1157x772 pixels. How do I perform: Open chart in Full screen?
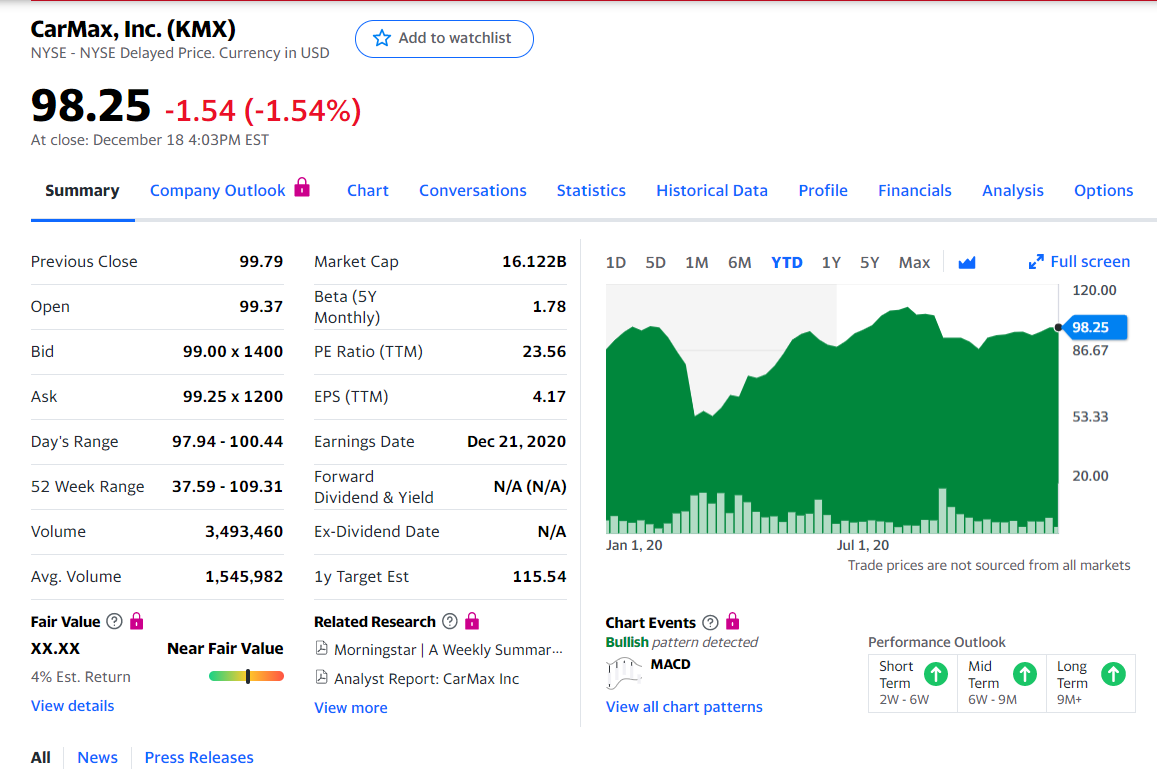[1079, 261]
